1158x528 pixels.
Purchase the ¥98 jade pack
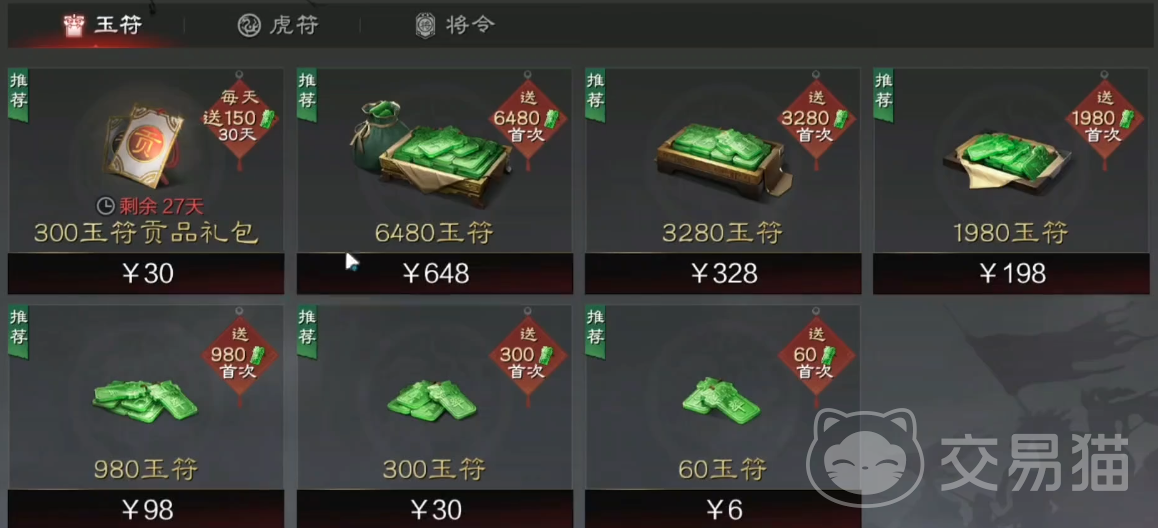[145, 510]
